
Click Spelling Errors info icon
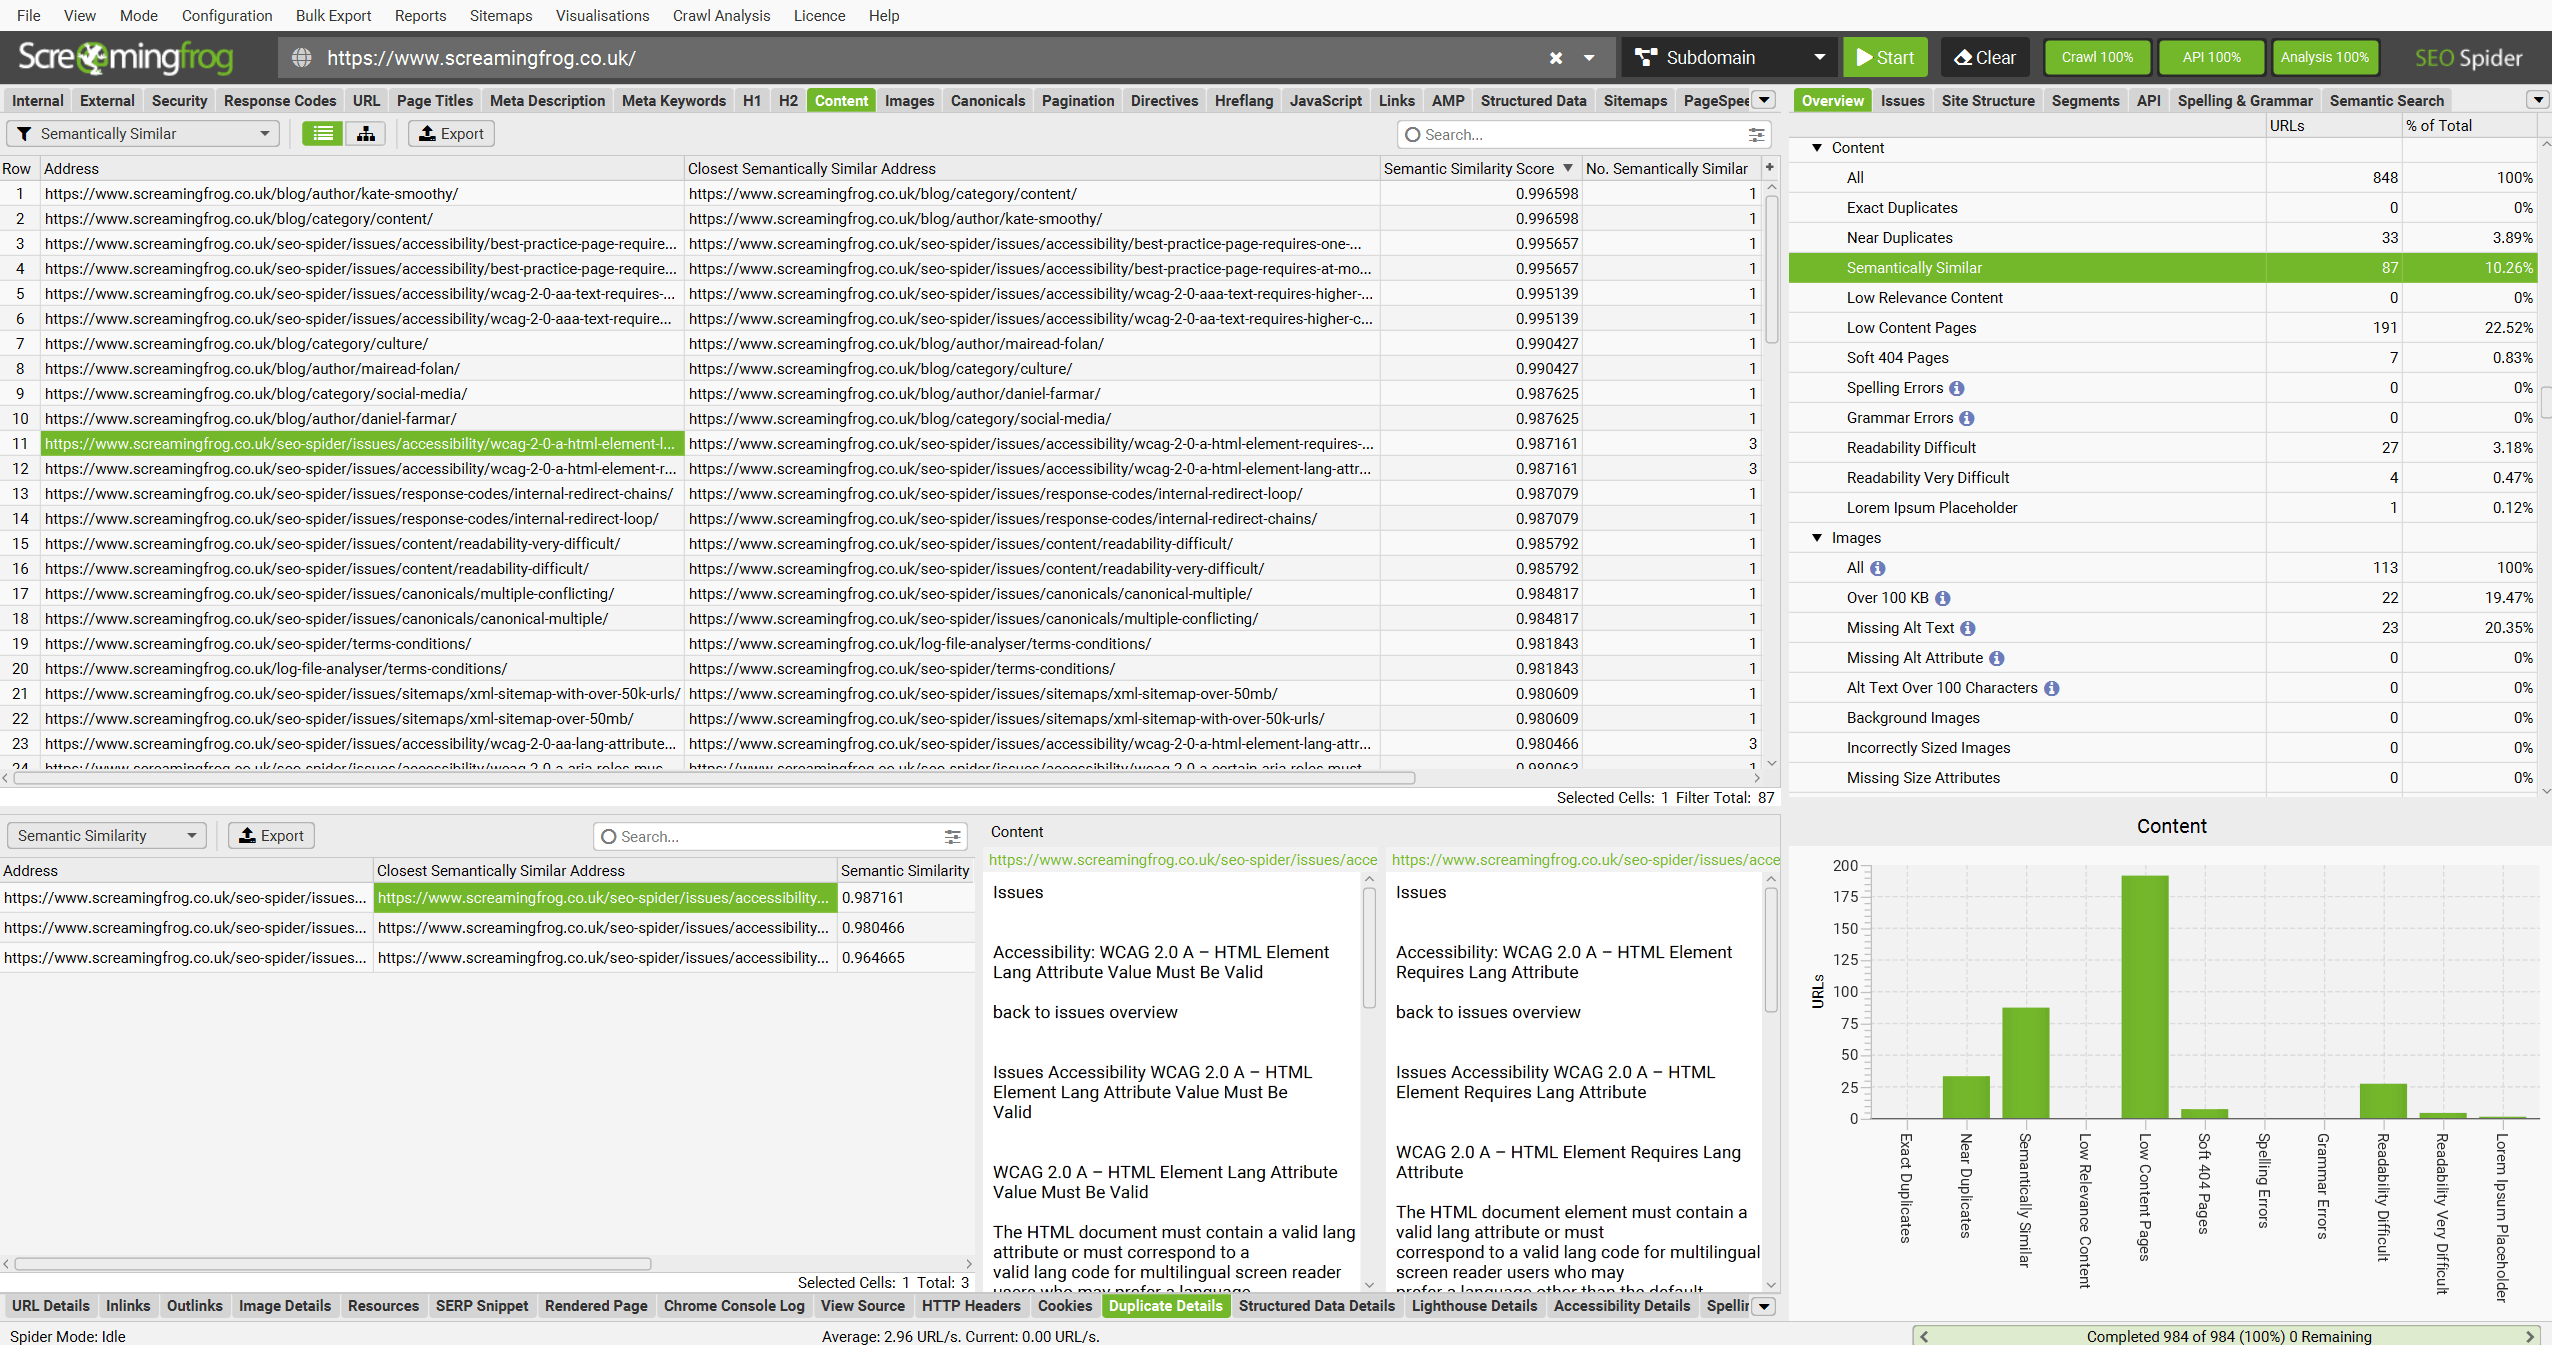1957,388
